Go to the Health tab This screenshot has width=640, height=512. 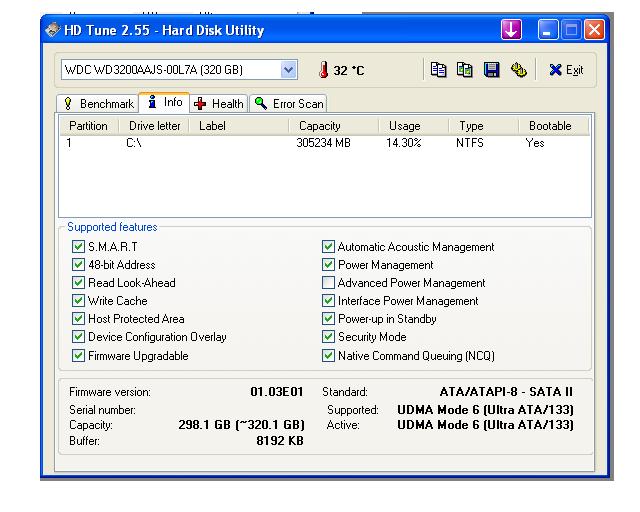click(x=218, y=103)
